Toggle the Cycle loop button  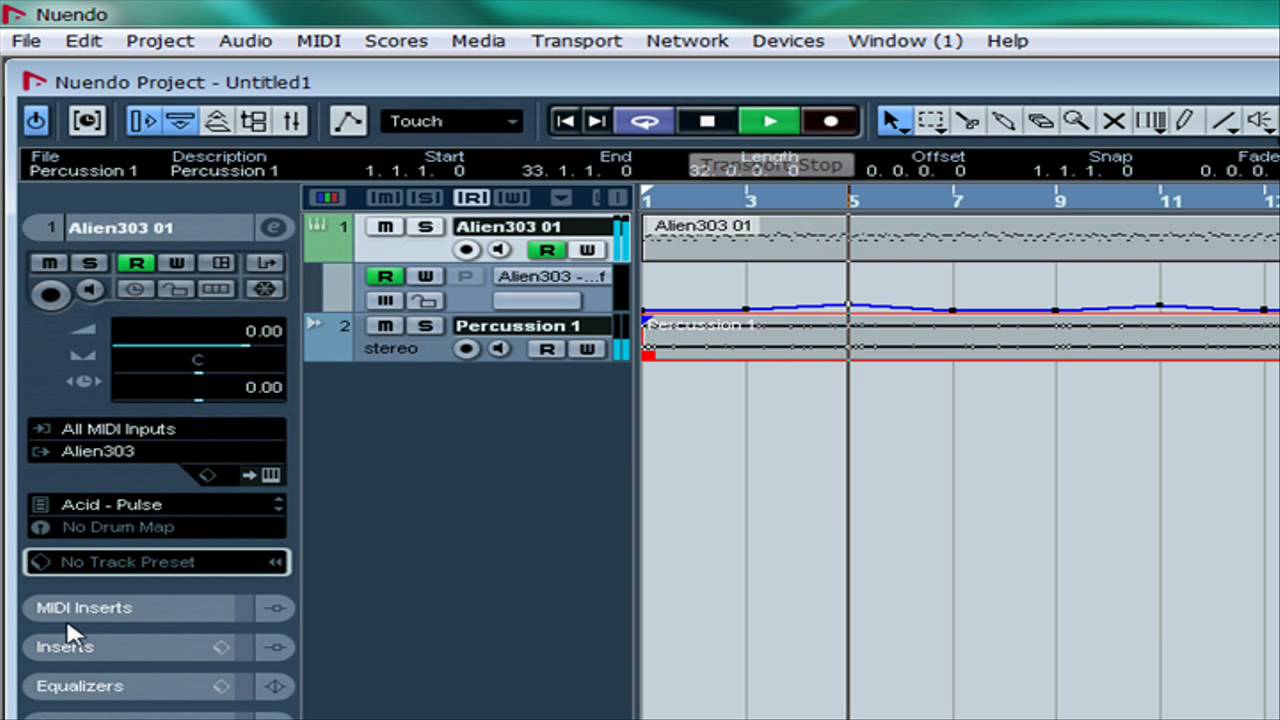(x=644, y=121)
